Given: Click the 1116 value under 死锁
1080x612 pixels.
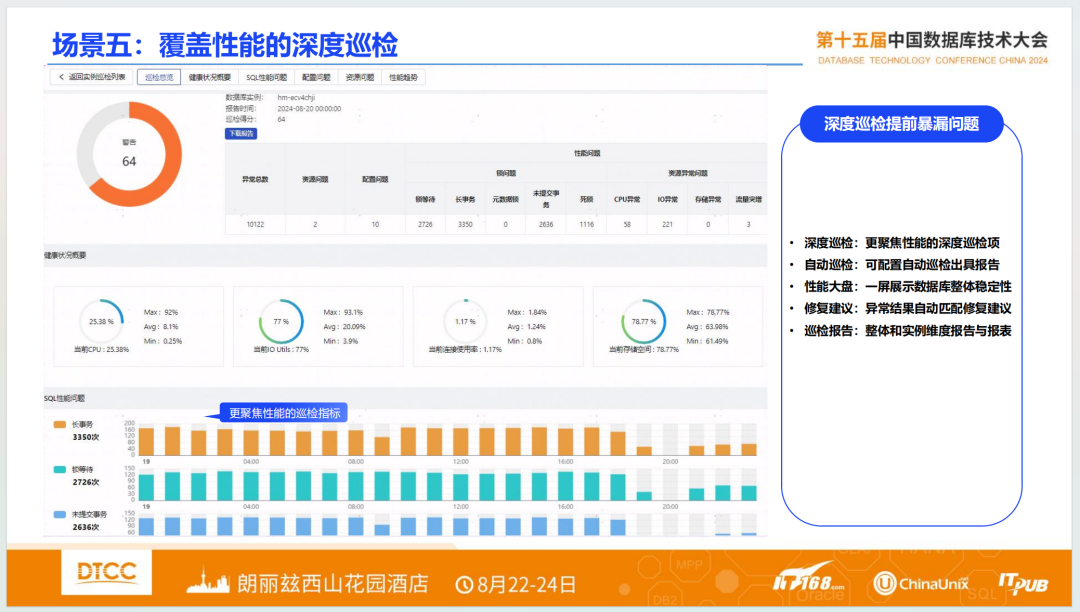Looking at the screenshot, I should tap(587, 224).
